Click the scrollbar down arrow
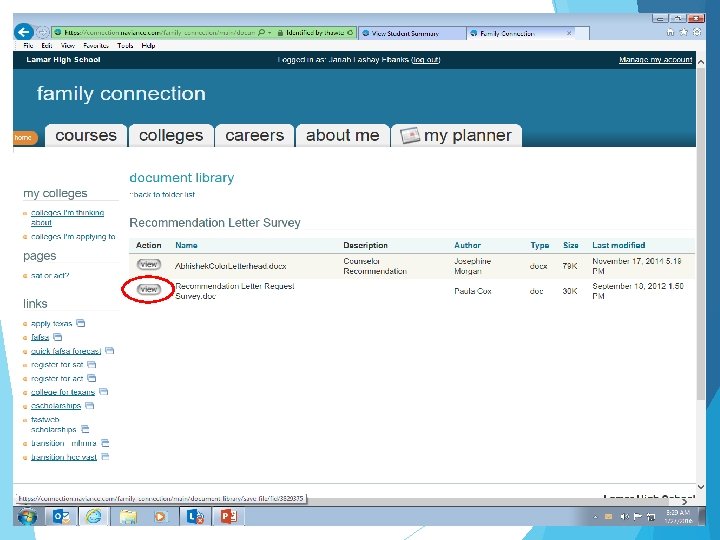The width and height of the screenshot is (720, 540). pos(701,486)
